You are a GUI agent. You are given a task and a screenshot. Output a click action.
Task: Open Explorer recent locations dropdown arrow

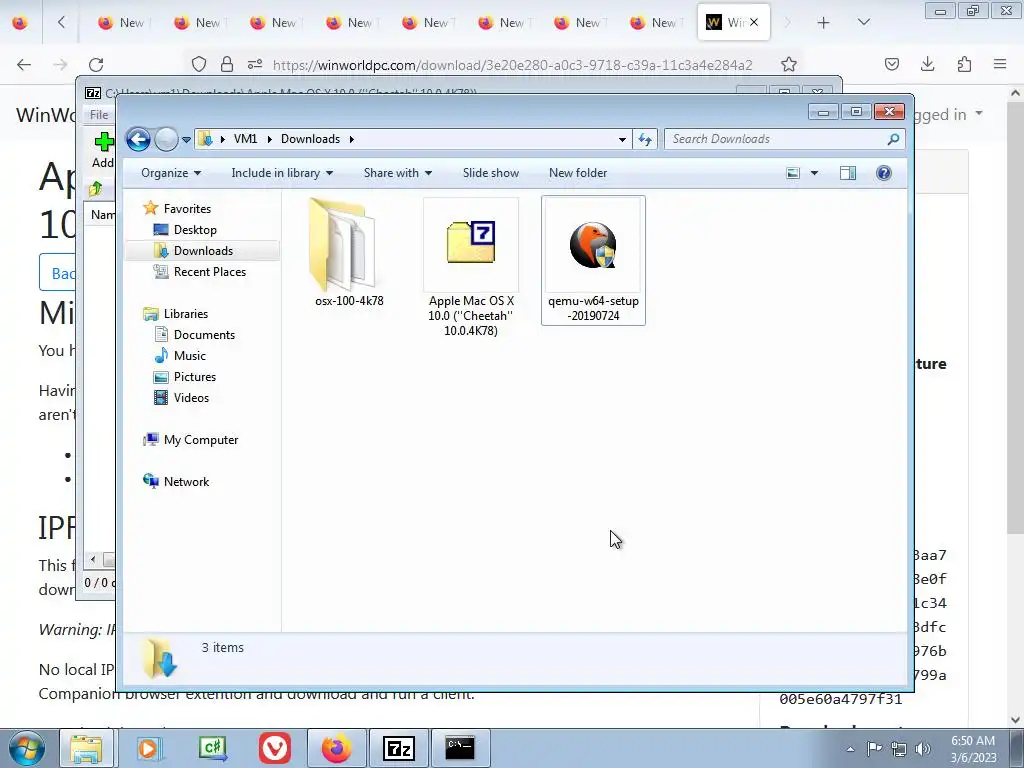tap(186, 139)
